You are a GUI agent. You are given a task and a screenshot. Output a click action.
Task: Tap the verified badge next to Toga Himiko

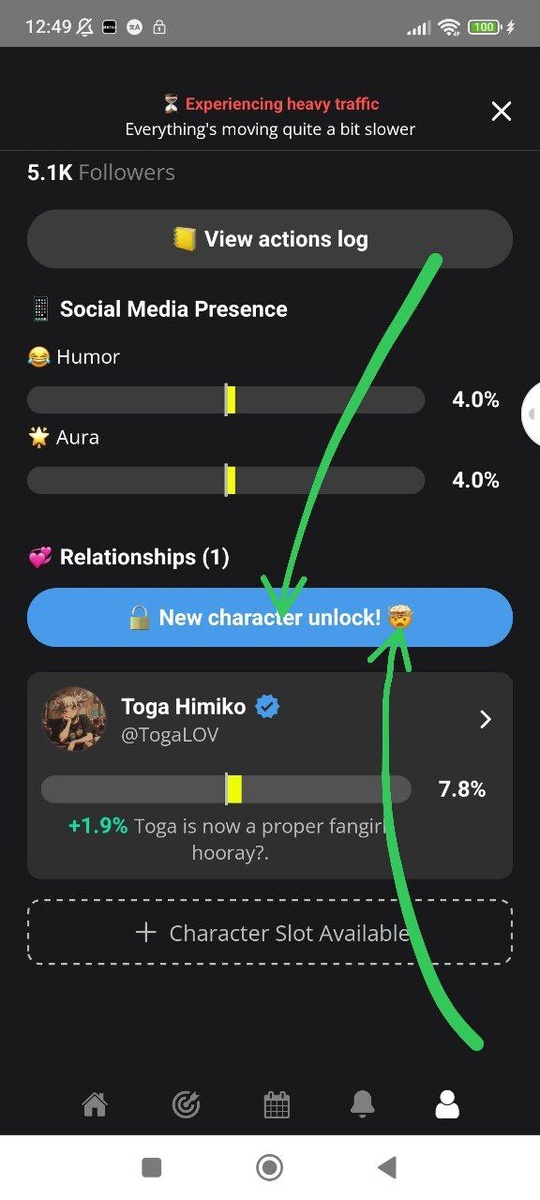click(267, 707)
